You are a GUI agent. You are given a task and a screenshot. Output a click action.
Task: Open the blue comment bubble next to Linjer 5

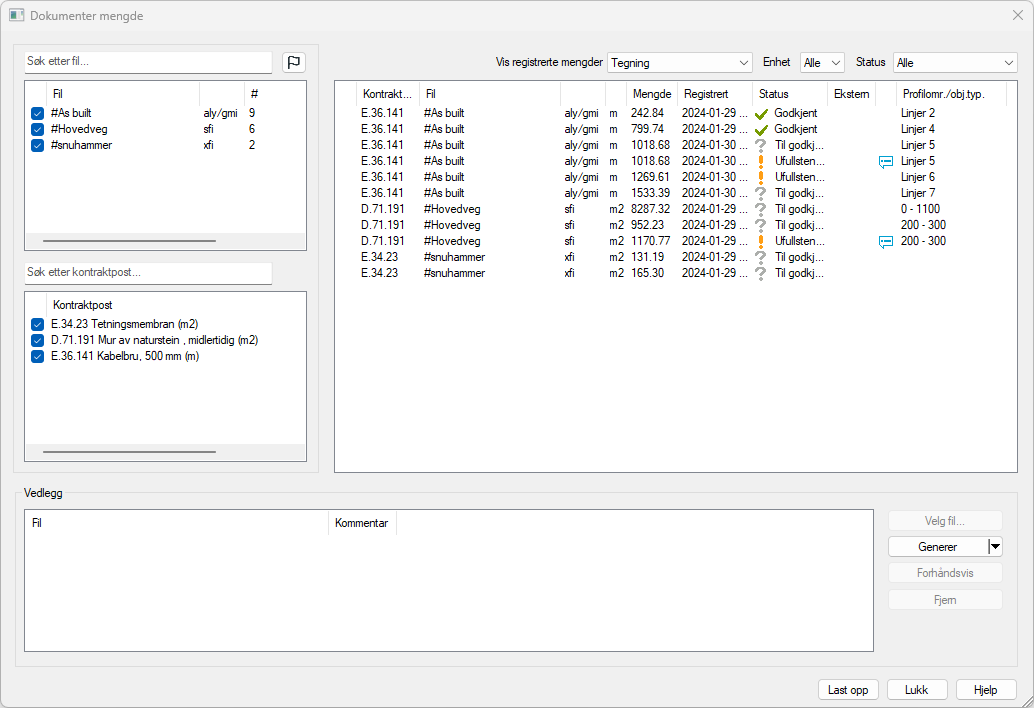tap(884, 161)
